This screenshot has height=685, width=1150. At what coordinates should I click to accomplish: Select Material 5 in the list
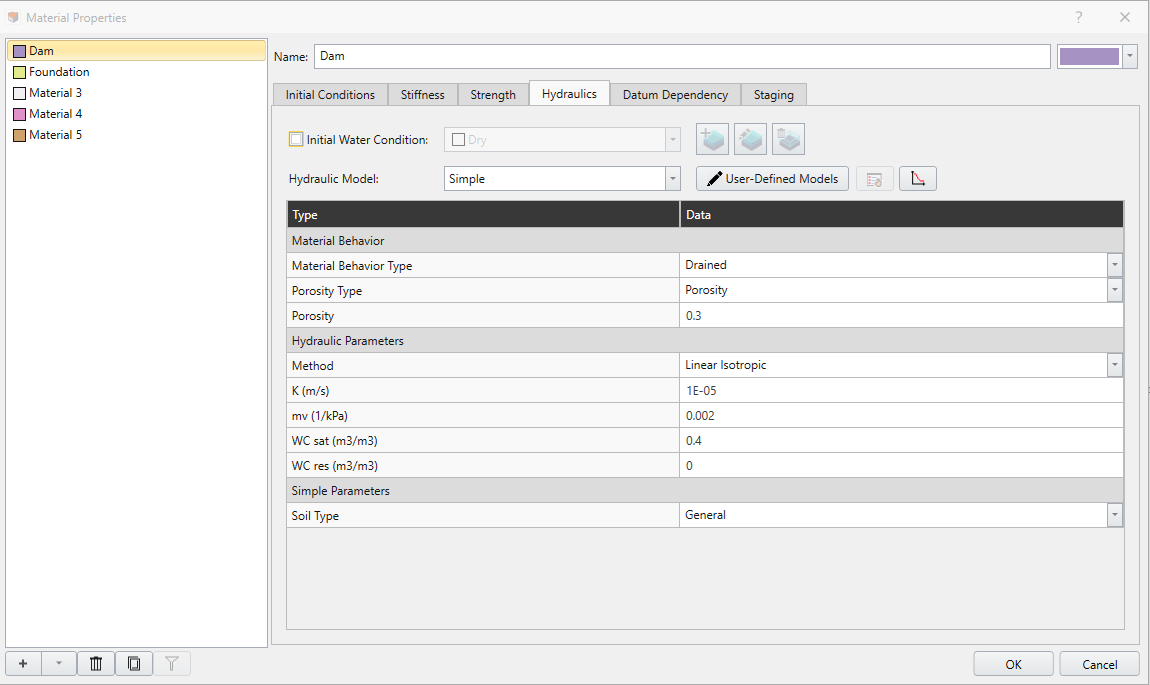click(136, 135)
